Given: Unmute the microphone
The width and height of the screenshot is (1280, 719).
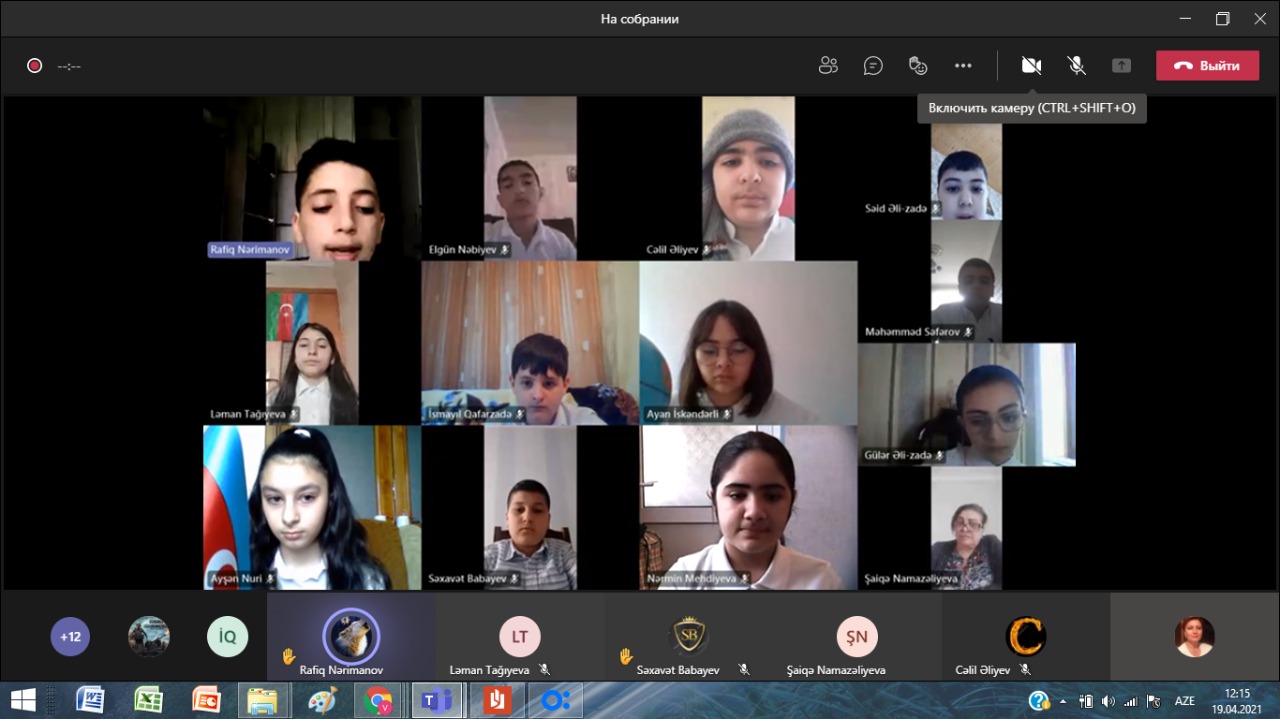Looking at the screenshot, I should tap(1076, 66).
